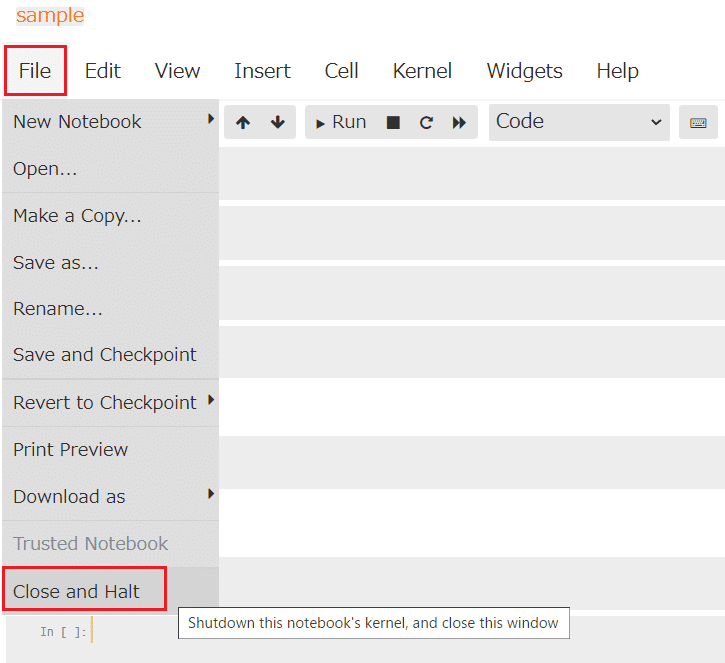Open the Insert menu
Screen dimensions: 725x663
point(262,71)
